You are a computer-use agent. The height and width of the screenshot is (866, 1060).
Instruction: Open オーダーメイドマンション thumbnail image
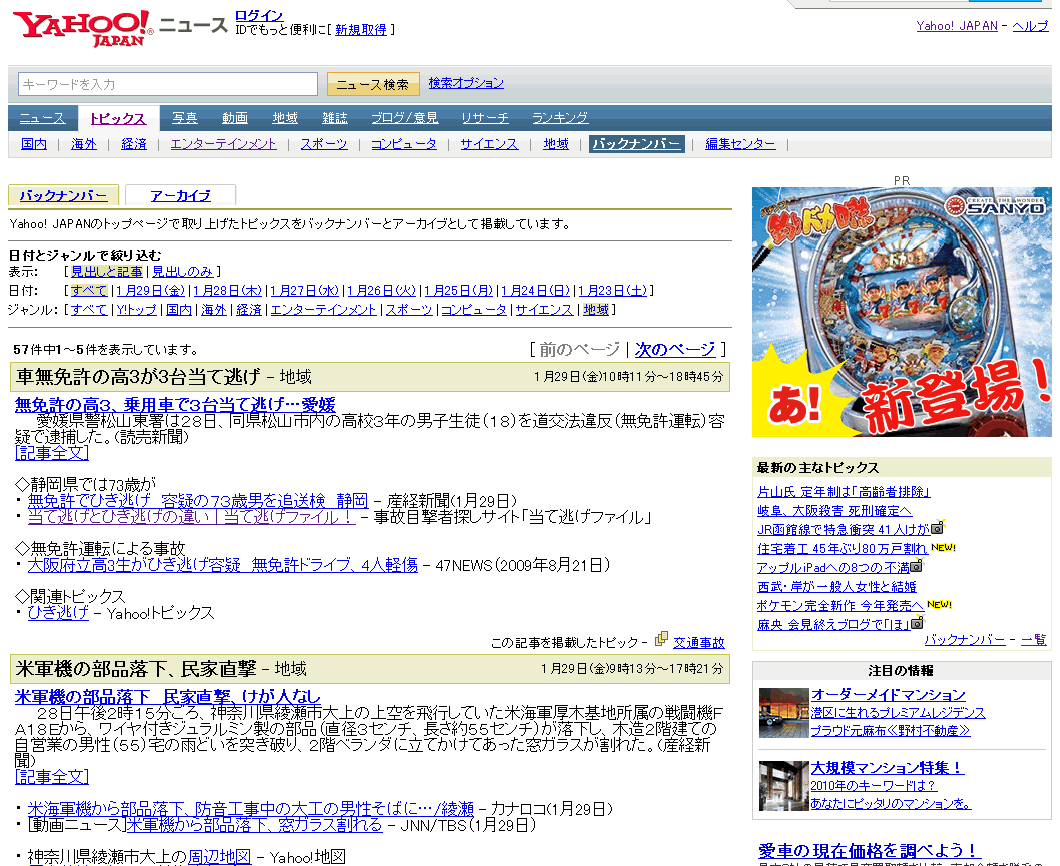tap(784, 713)
